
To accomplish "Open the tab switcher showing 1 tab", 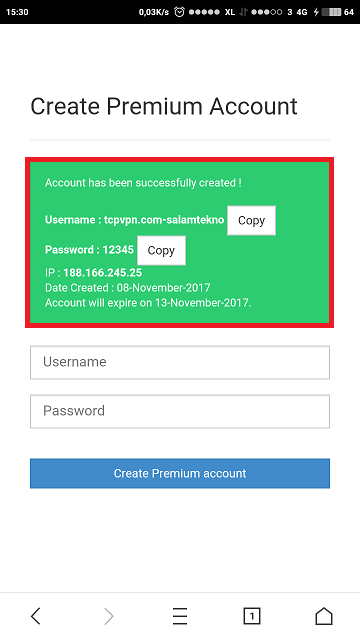I will [252, 616].
